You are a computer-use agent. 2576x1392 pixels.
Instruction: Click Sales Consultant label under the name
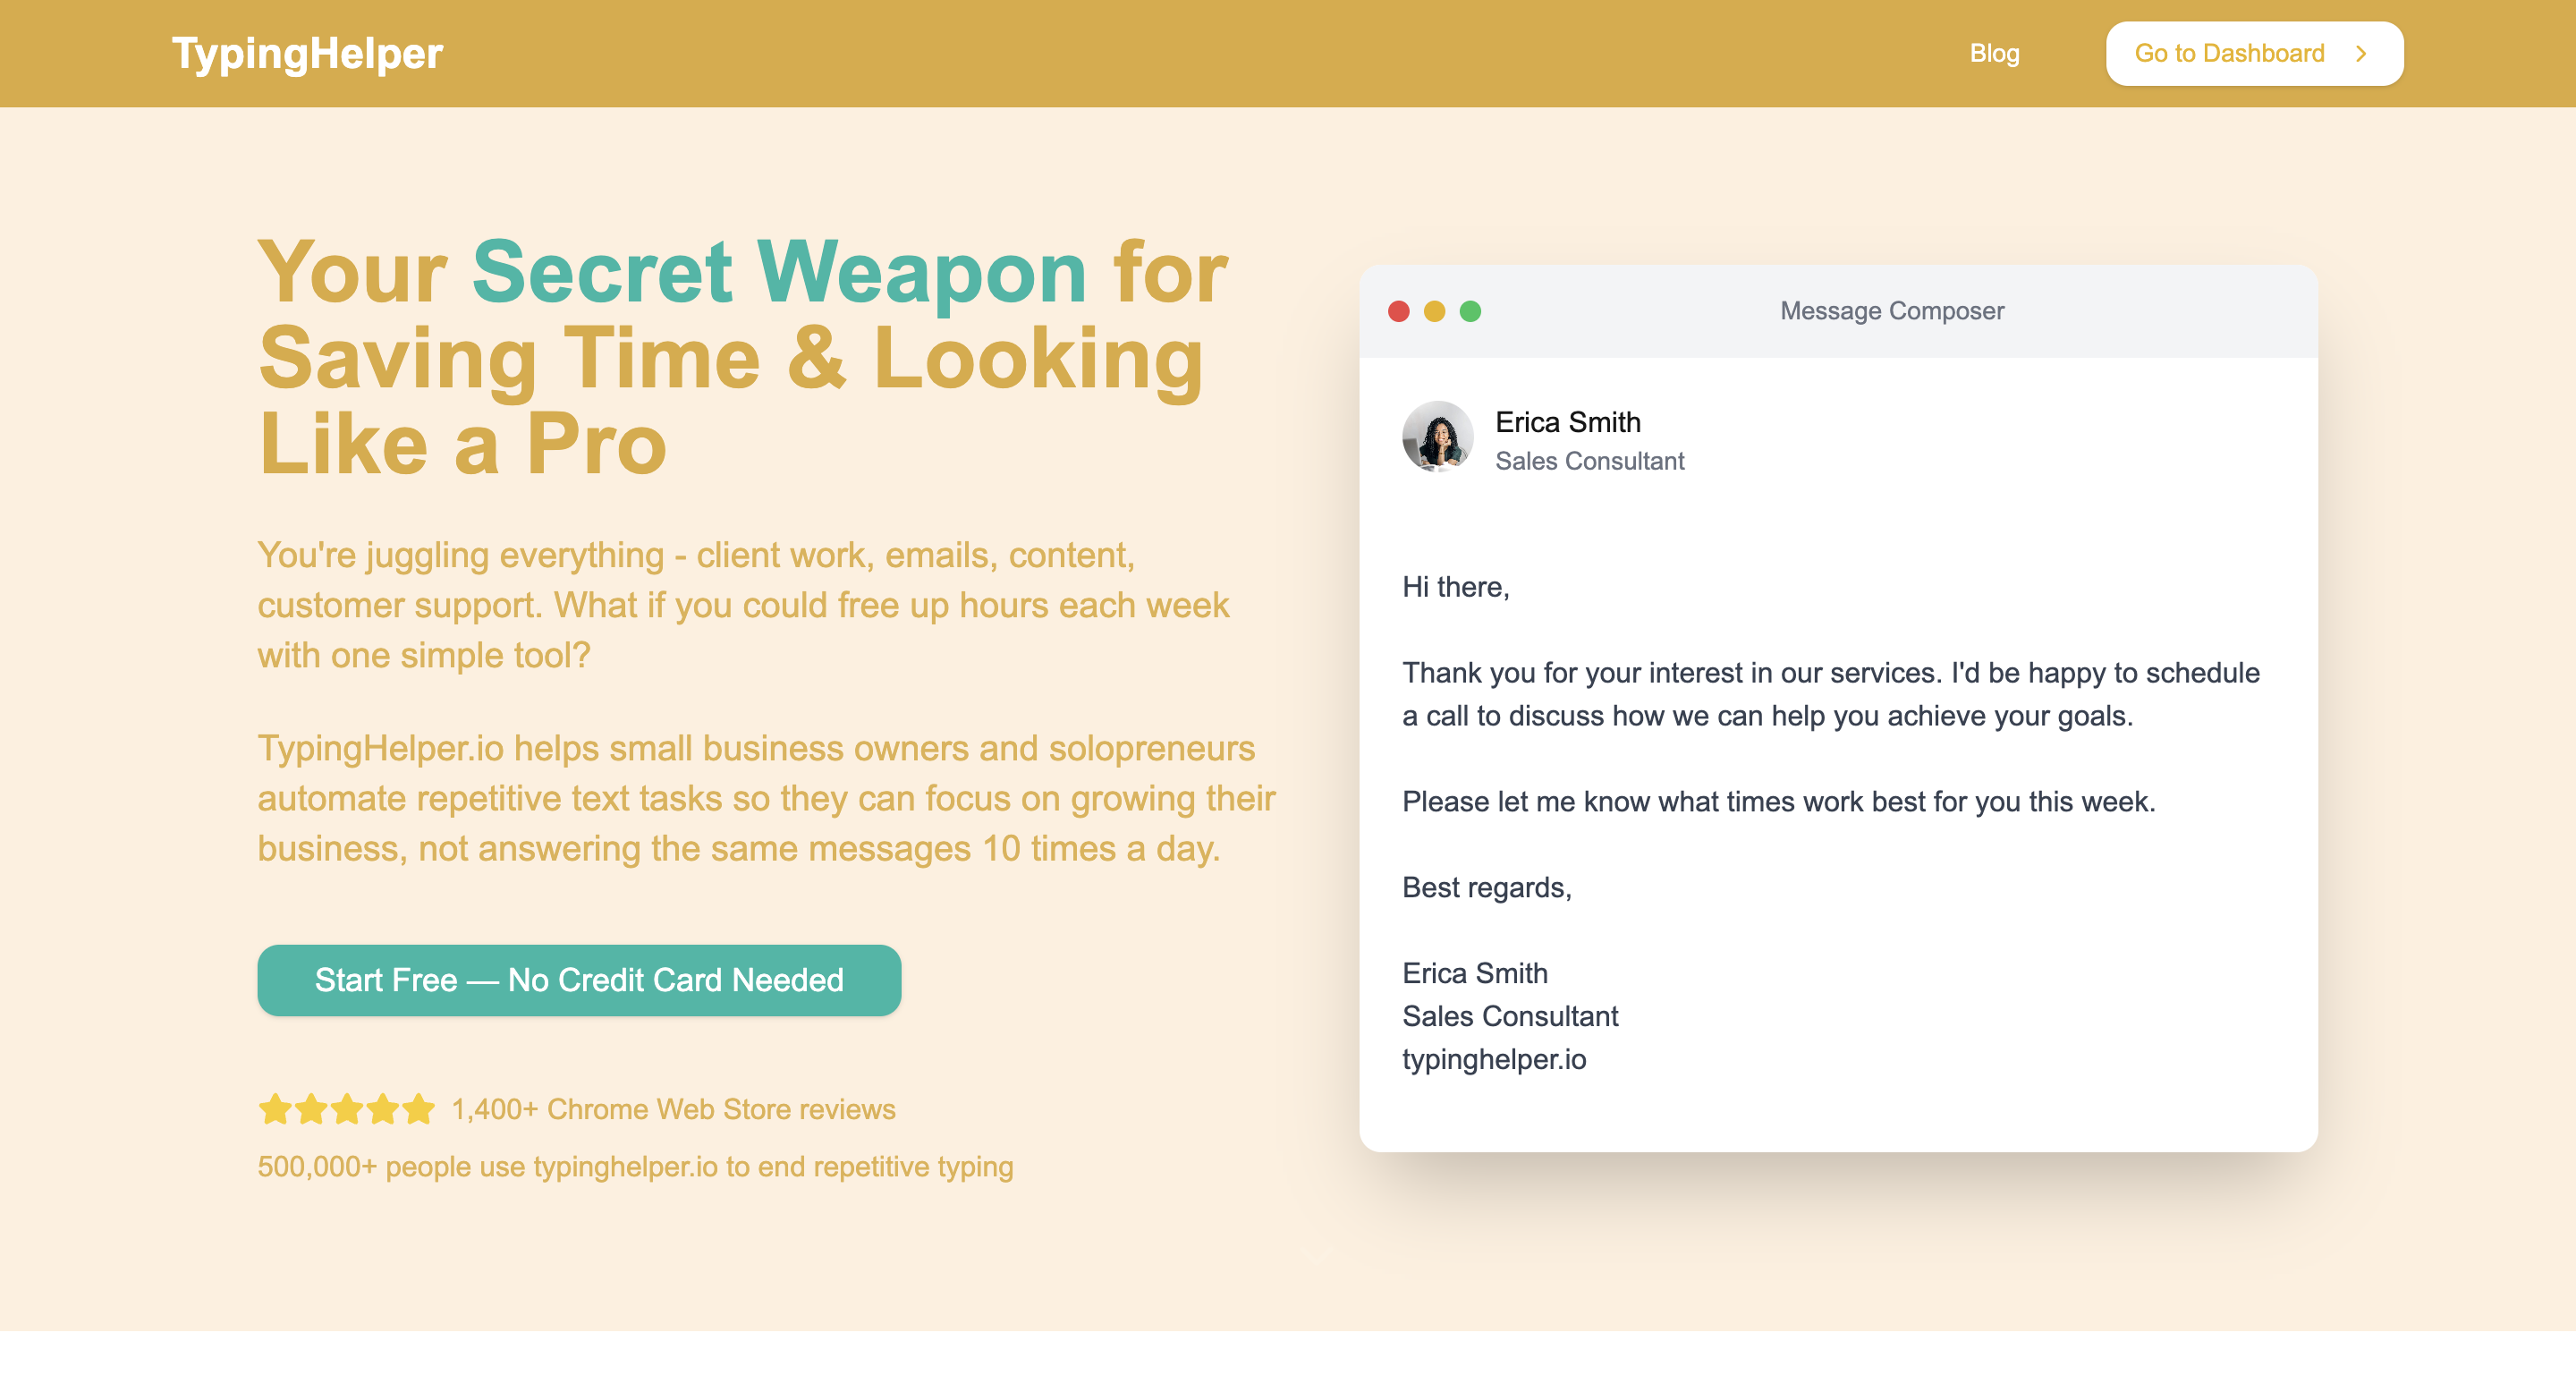[x=1590, y=461]
